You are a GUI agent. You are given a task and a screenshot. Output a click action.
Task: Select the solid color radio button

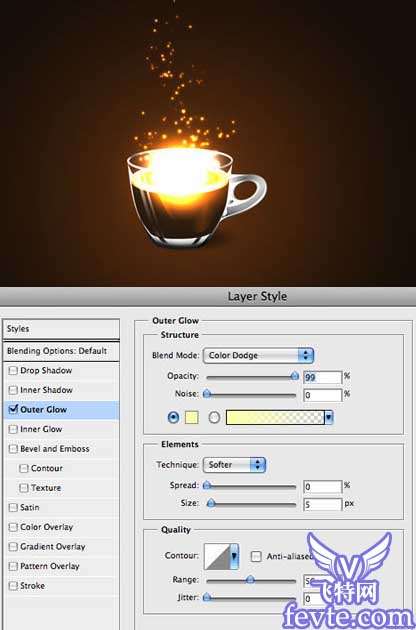[173, 417]
